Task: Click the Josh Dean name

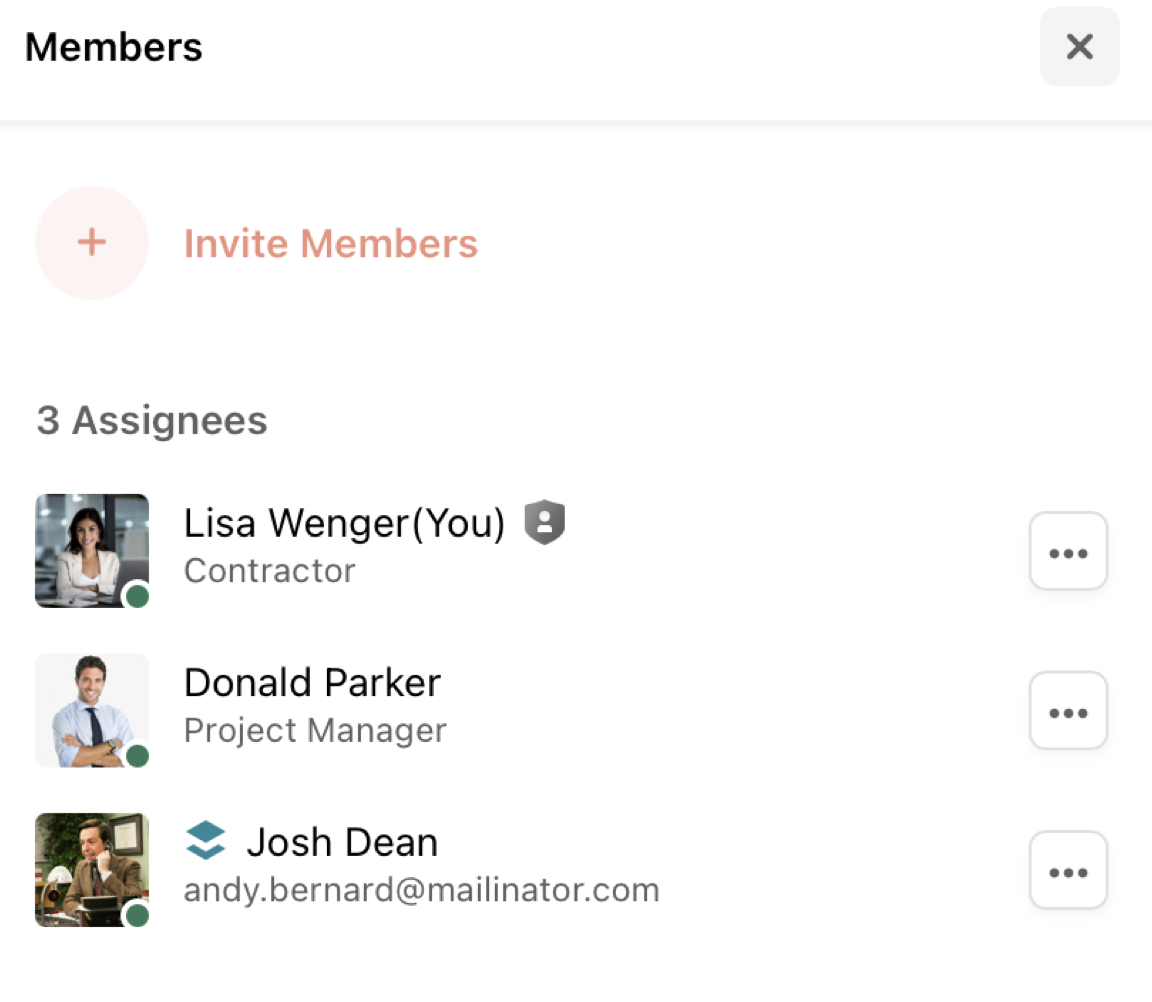Action: pos(342,842)
